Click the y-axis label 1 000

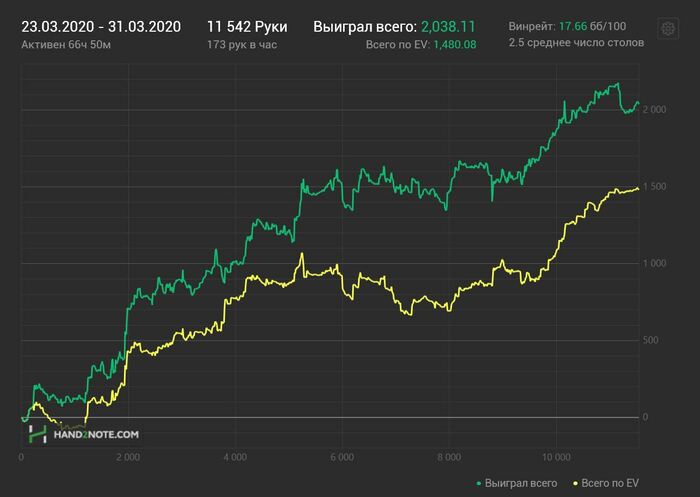pos(654,263)
